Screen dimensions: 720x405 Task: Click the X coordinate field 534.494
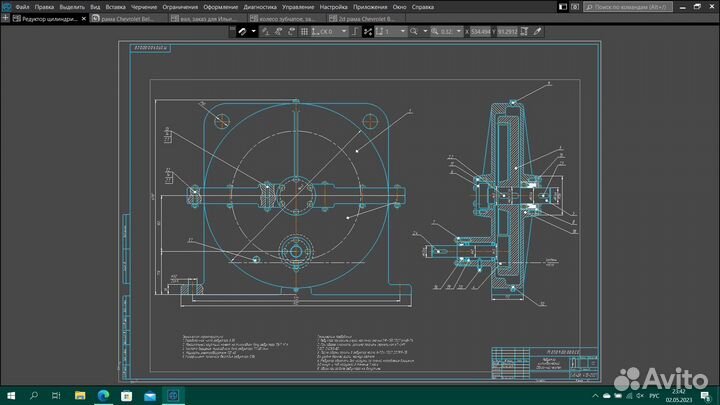[x=480, y=31]
